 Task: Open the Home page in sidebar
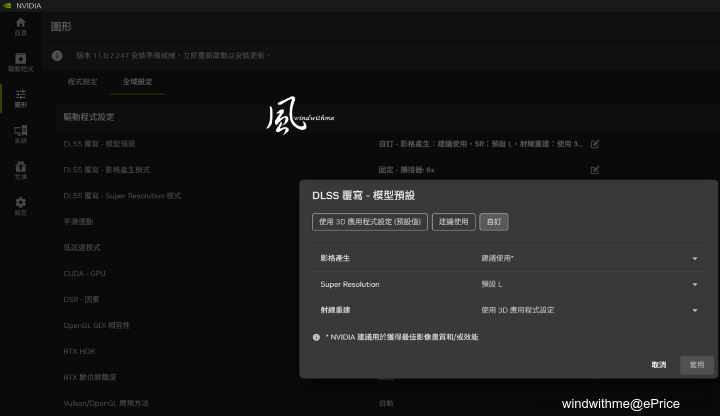pyautogui.click(x=21, y=27)
